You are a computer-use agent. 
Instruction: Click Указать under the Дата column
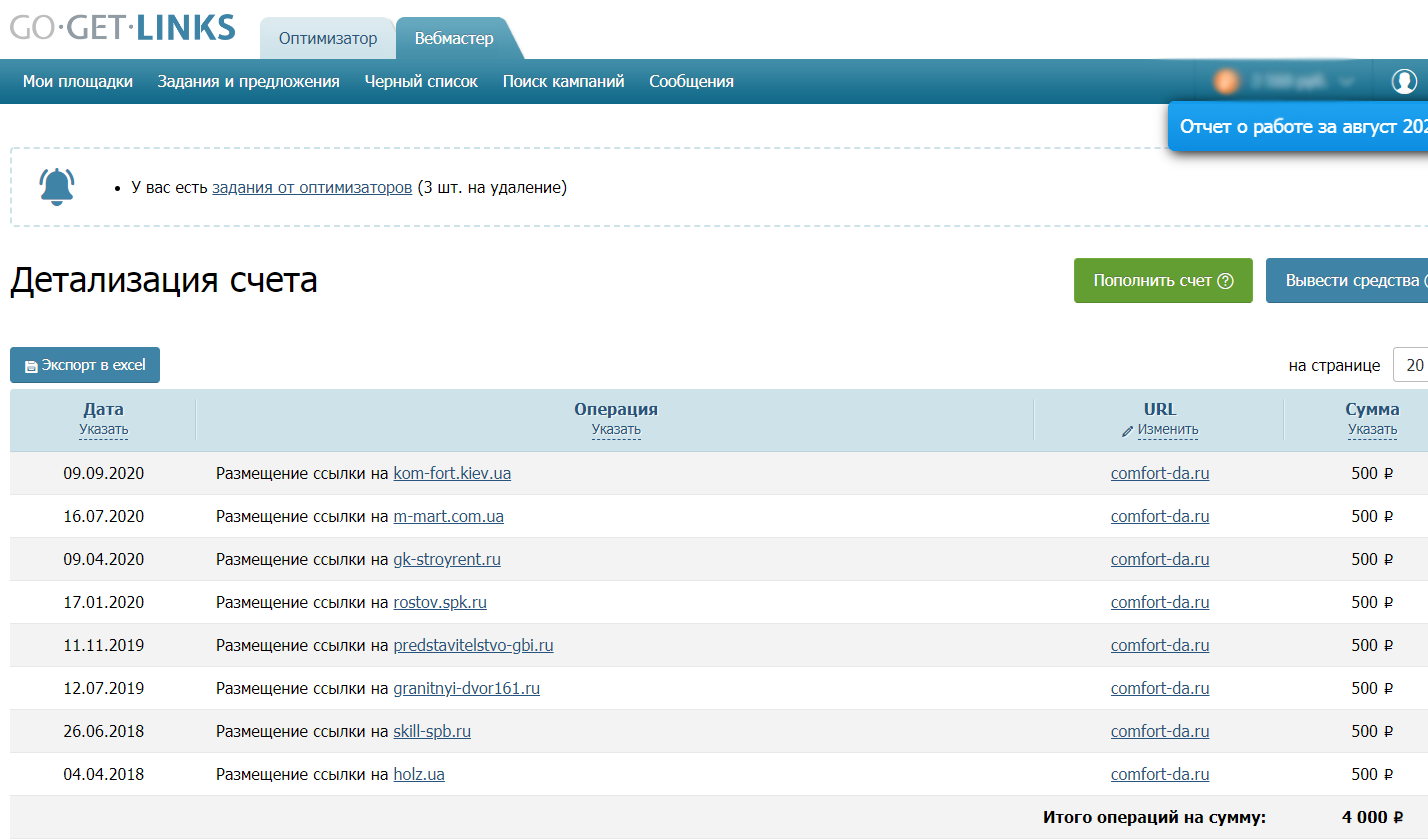[104, 430]
